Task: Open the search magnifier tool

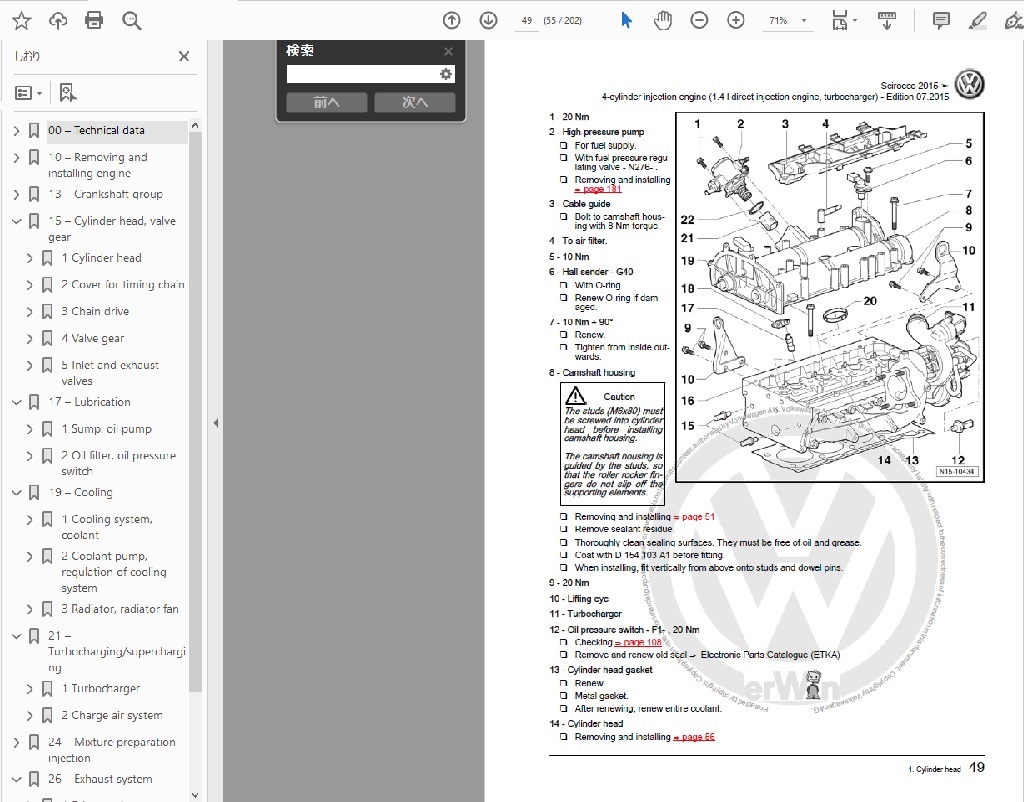Action: tap(131, 21)
